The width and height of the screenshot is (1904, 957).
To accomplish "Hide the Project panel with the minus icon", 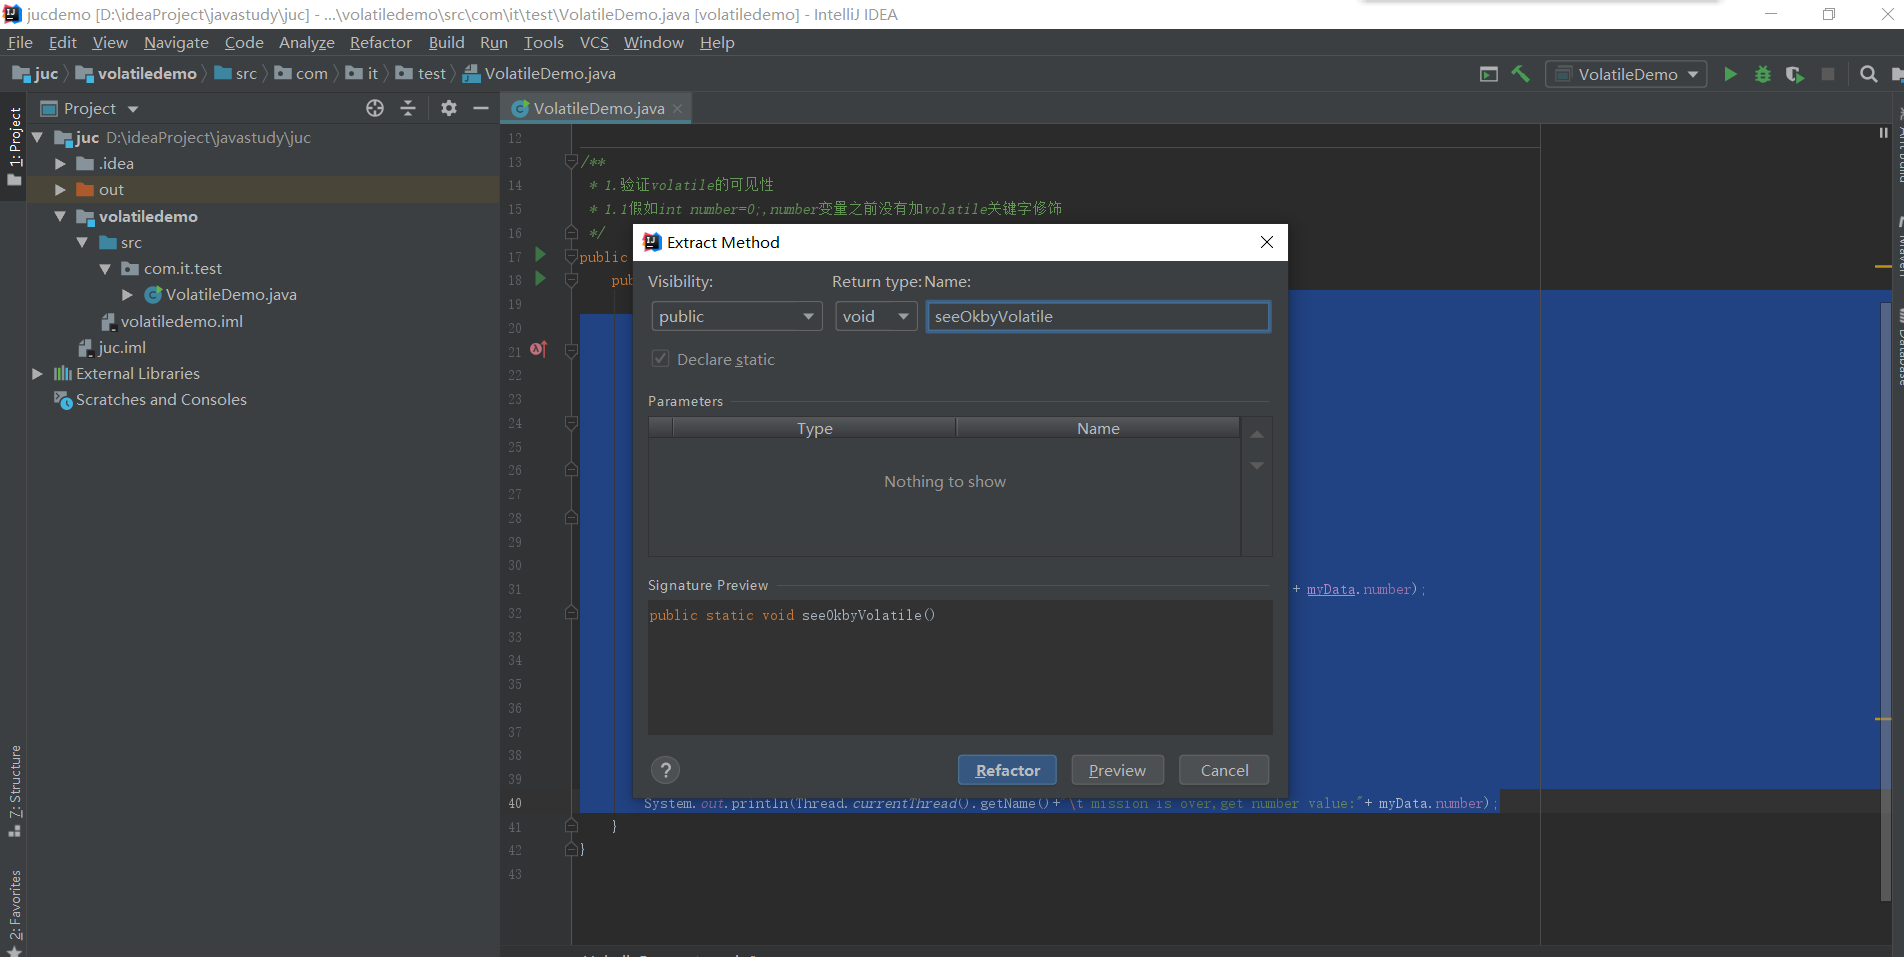I will pos(481,108).
